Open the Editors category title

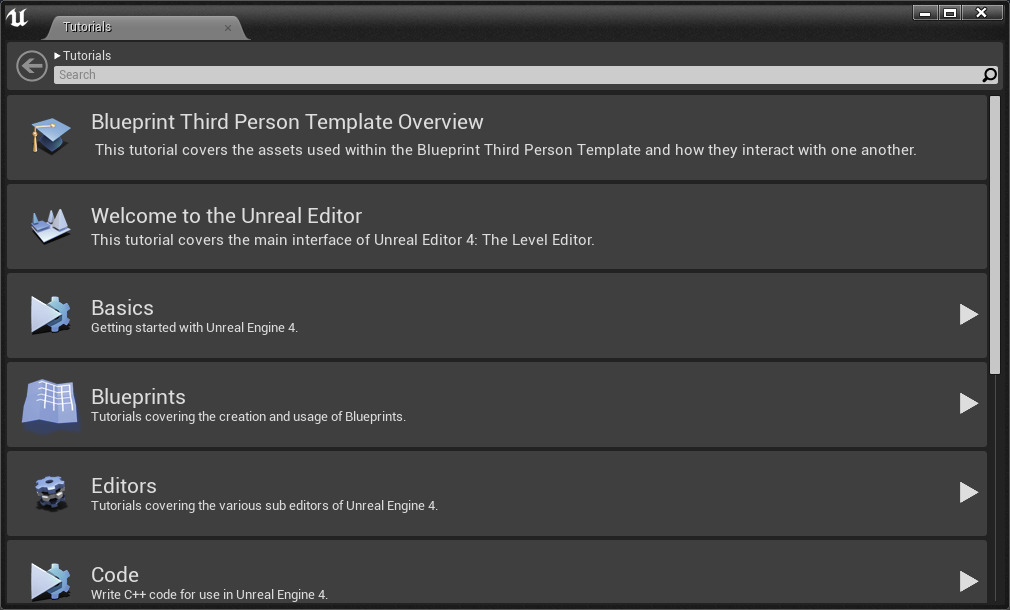(x=124, y=485)
